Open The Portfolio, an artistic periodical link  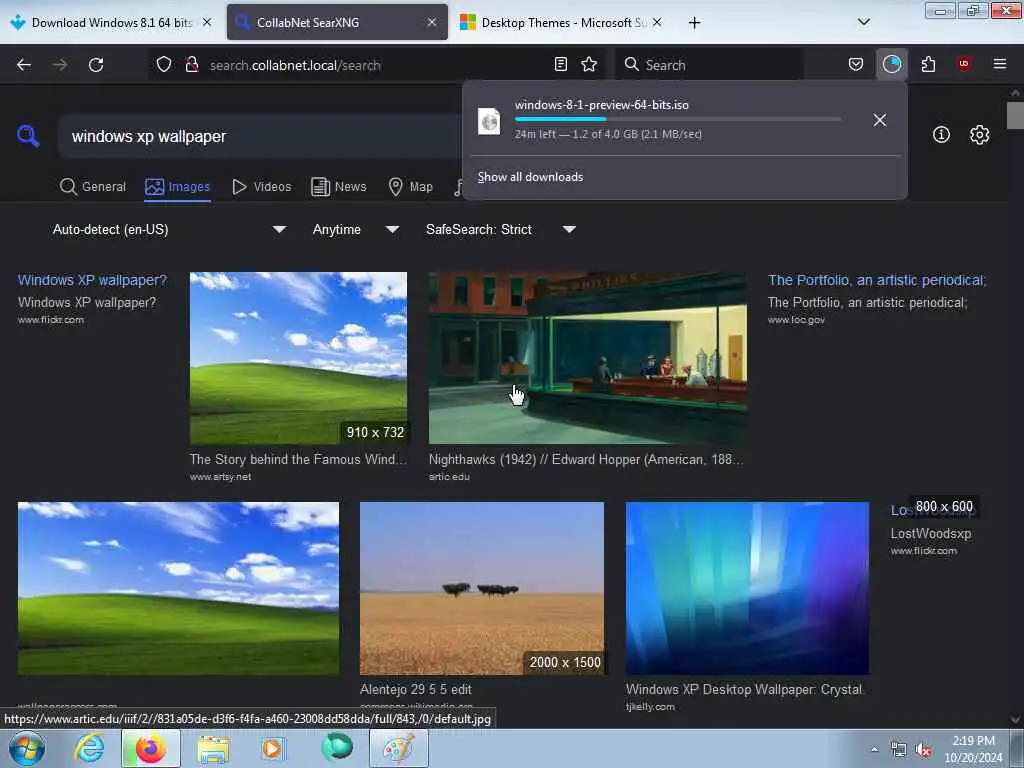point(876,280)
